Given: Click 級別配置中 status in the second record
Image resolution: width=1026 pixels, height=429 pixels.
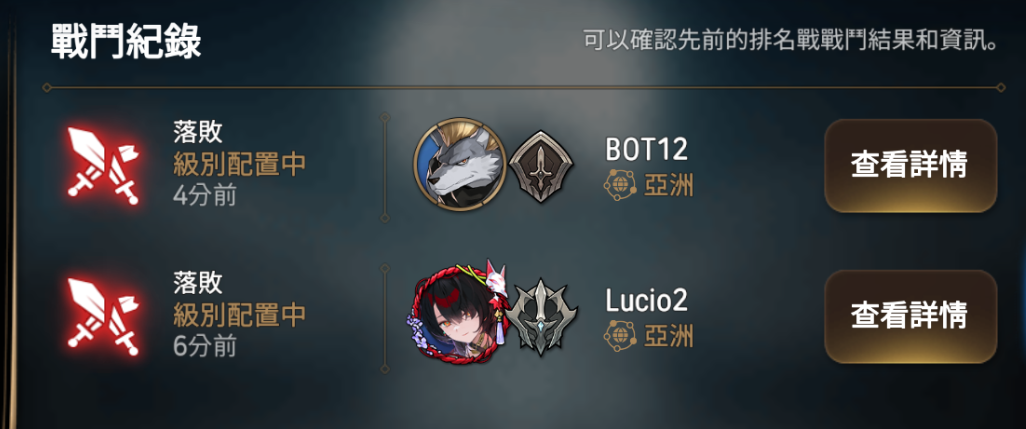Looking at the screenshot, I should (x=239, y=315).
